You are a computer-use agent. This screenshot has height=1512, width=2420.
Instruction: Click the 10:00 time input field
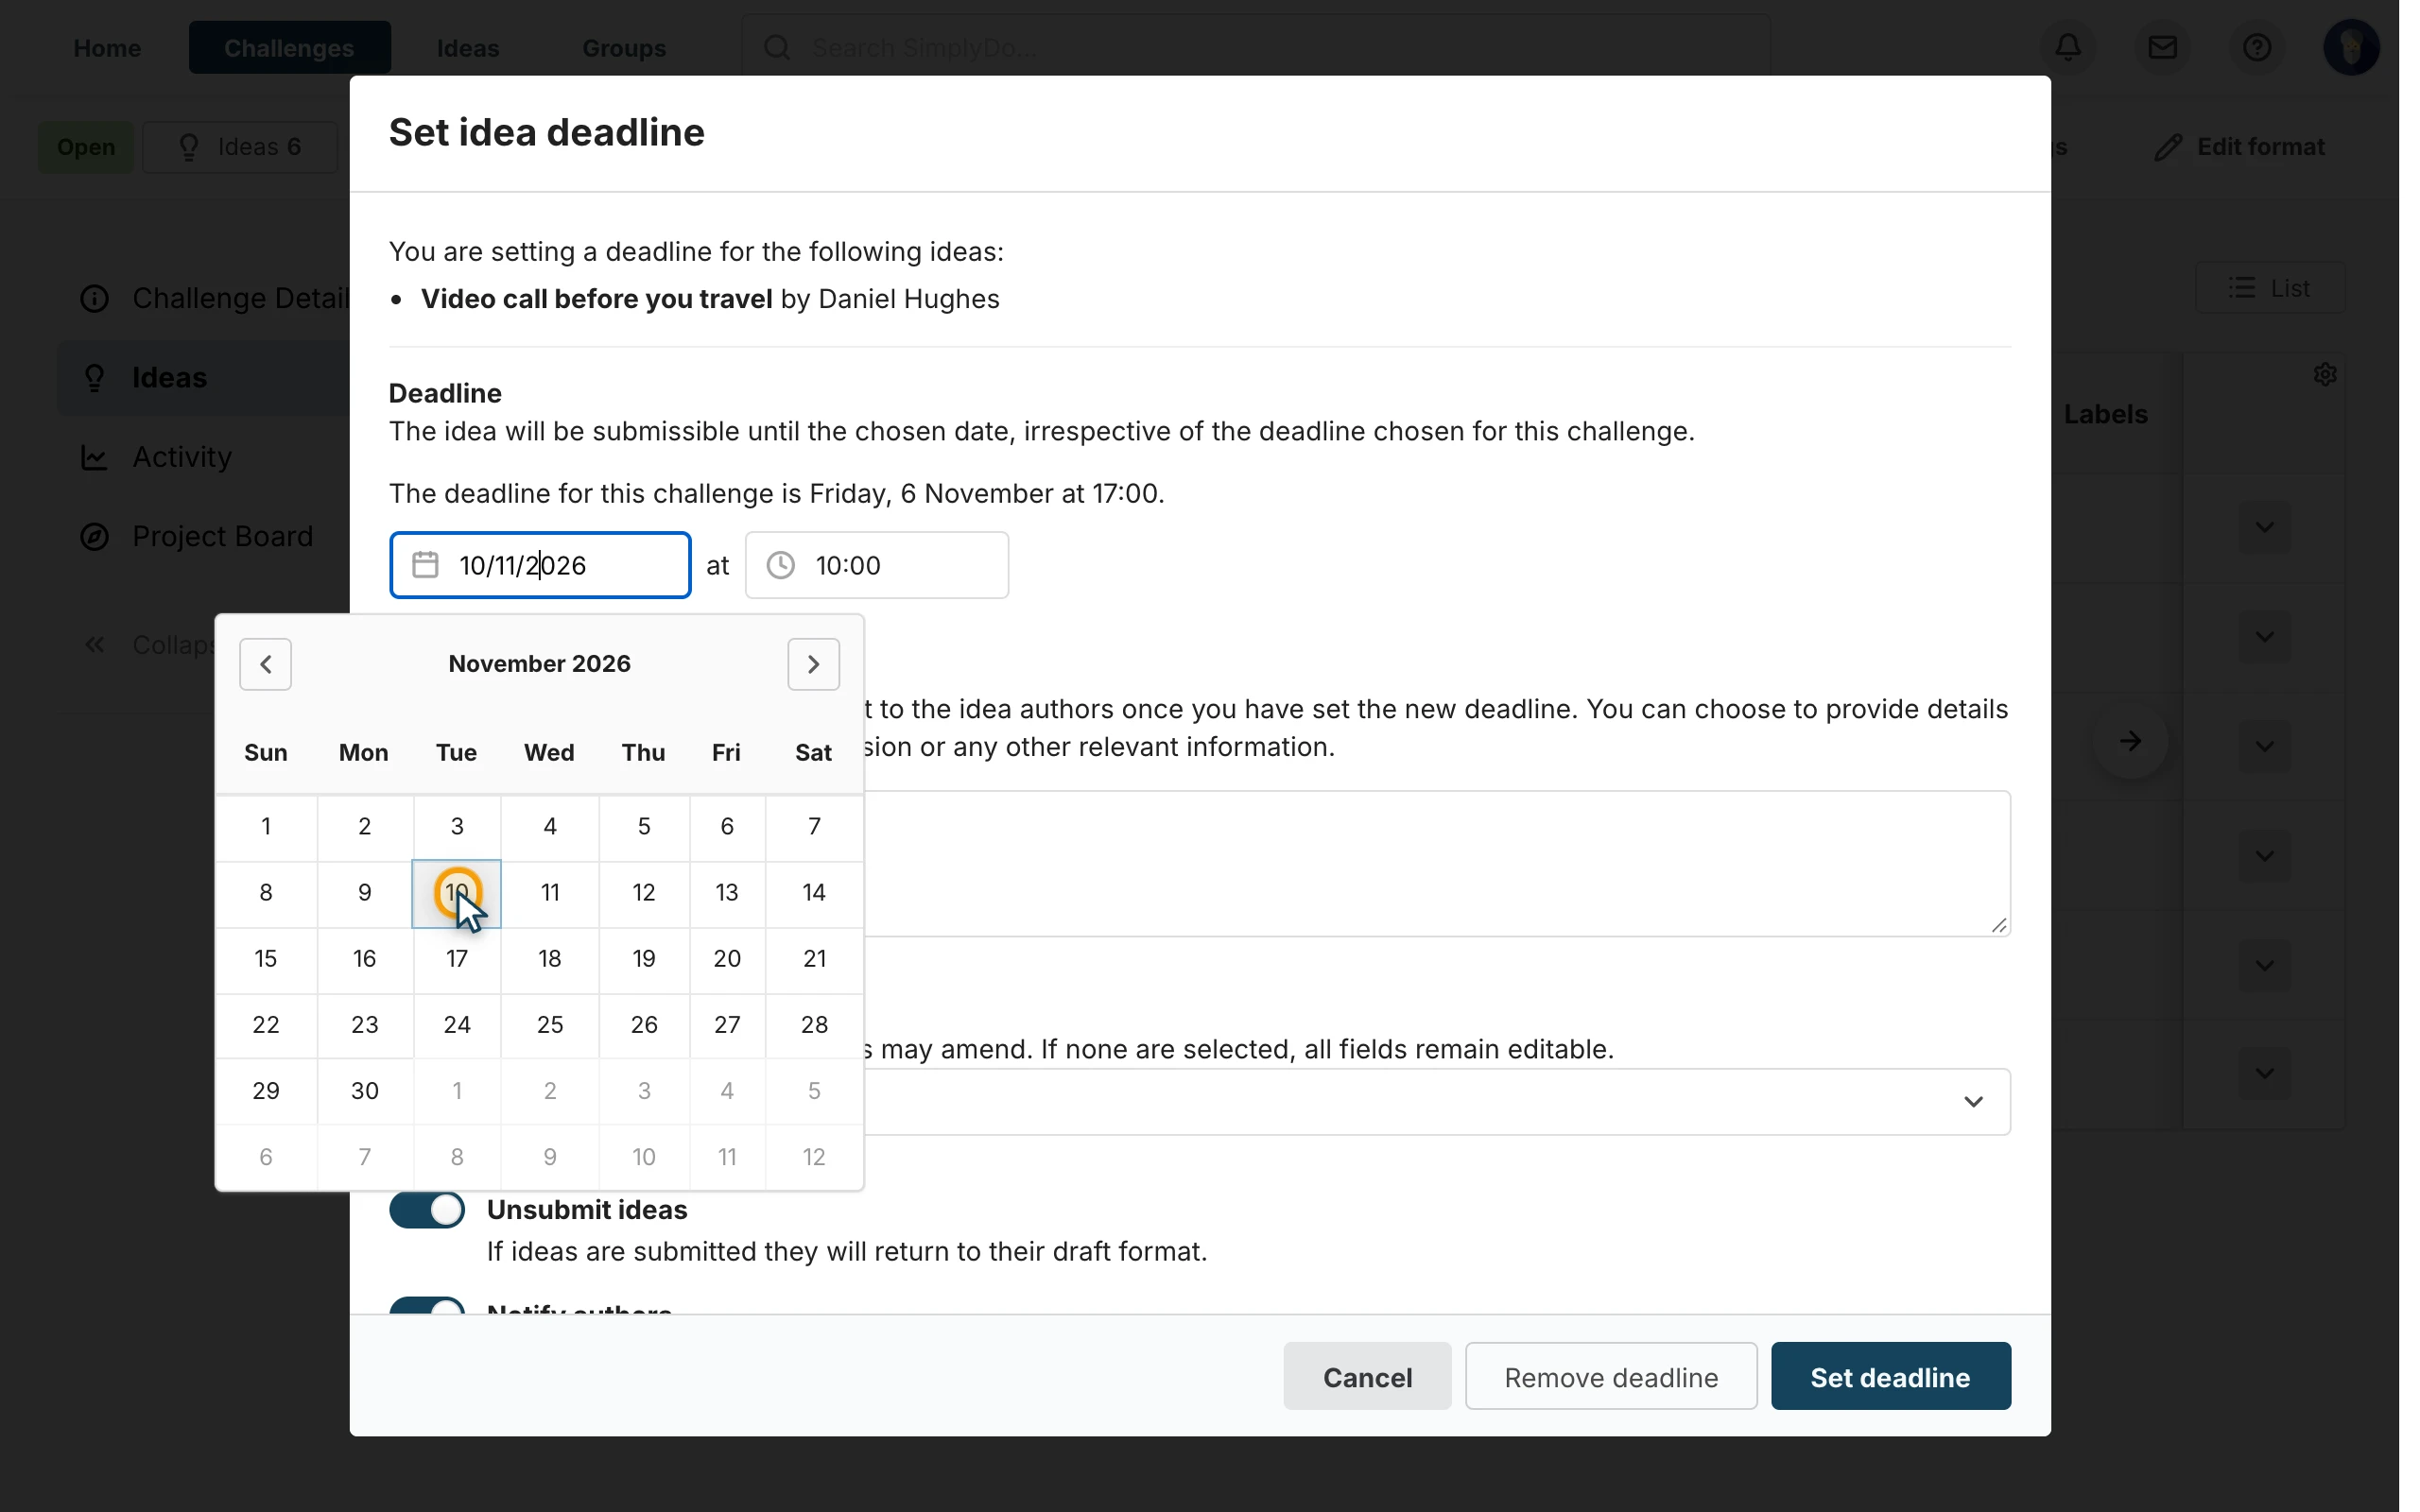(x=876, y=565)
